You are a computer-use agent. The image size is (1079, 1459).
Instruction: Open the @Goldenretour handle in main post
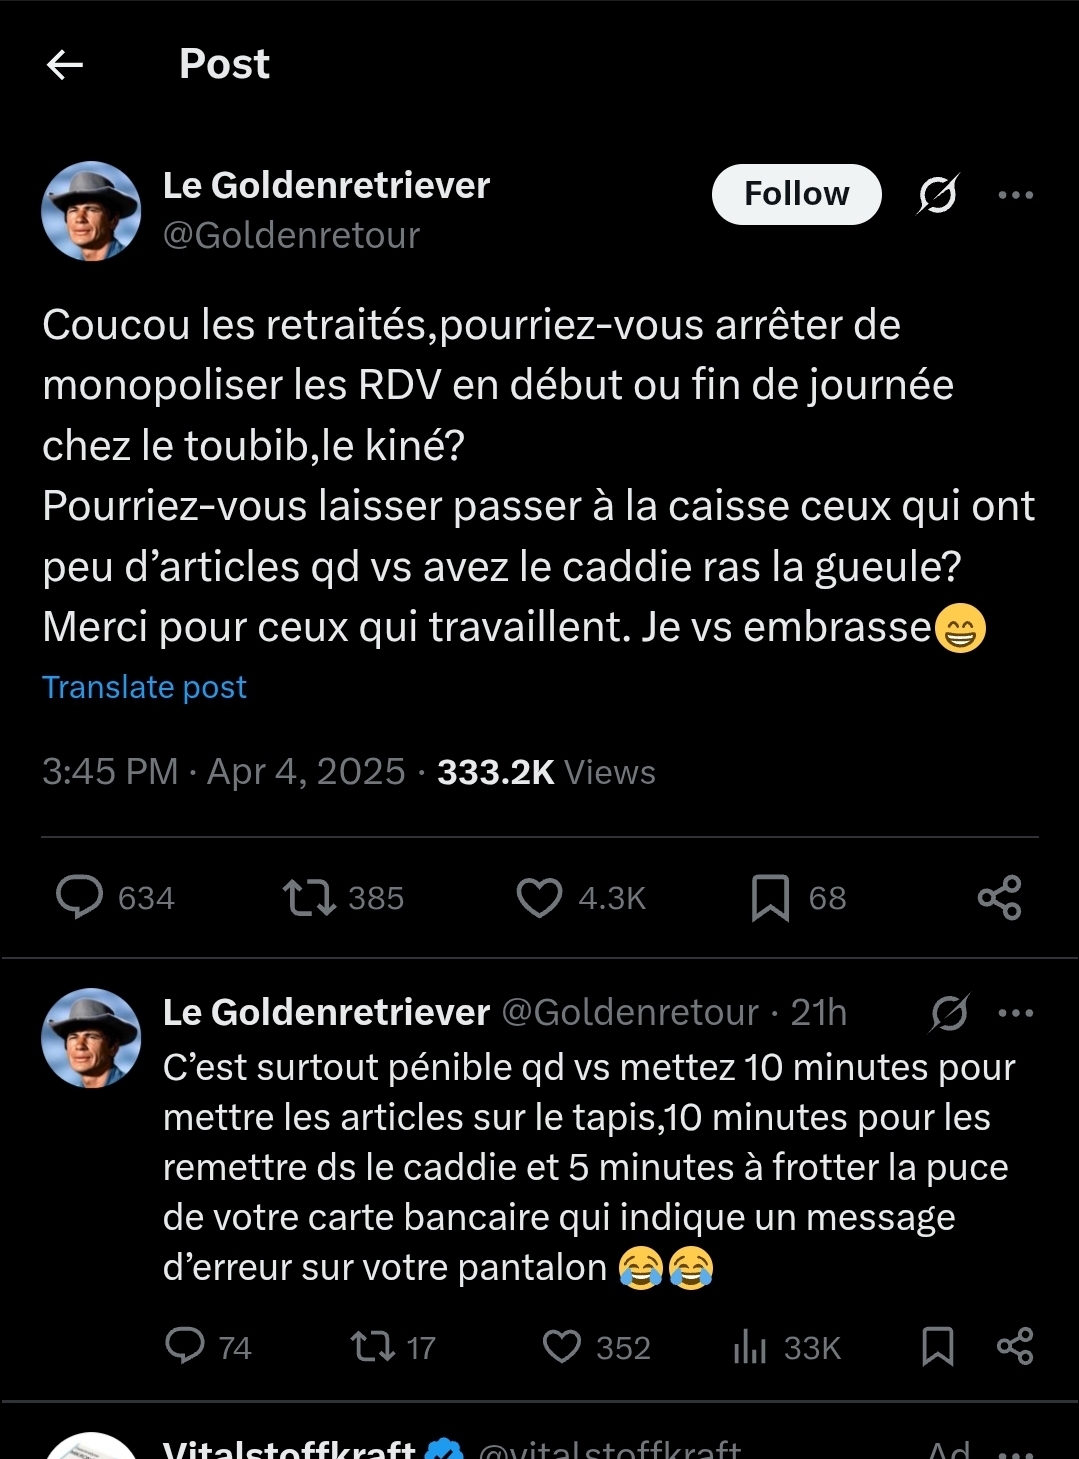tap(291, 236)
